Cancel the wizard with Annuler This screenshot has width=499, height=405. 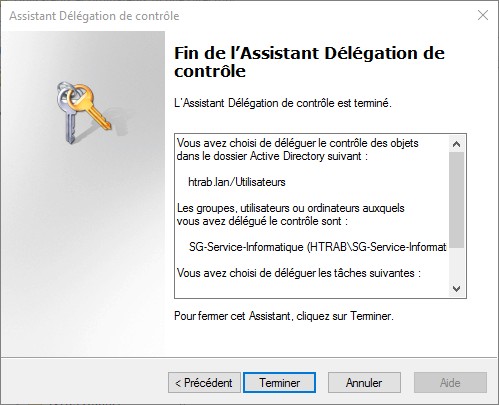pyautogui.click(x=364, y=382)
